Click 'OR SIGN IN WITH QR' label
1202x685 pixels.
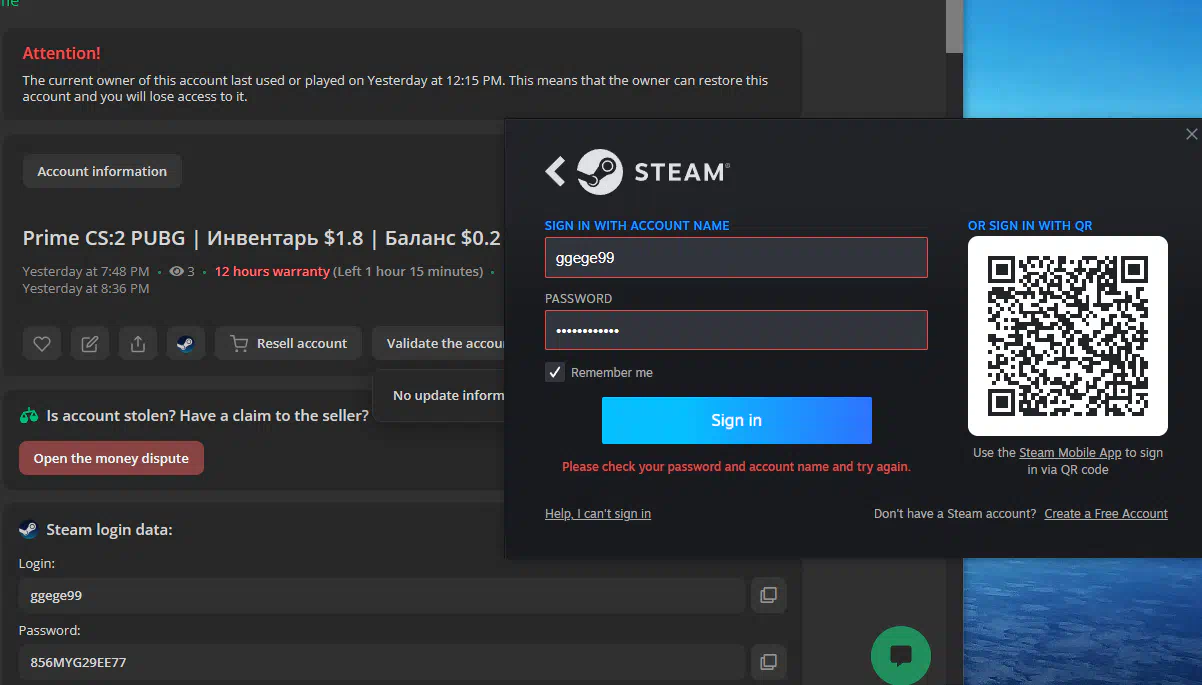(1030, 225)
